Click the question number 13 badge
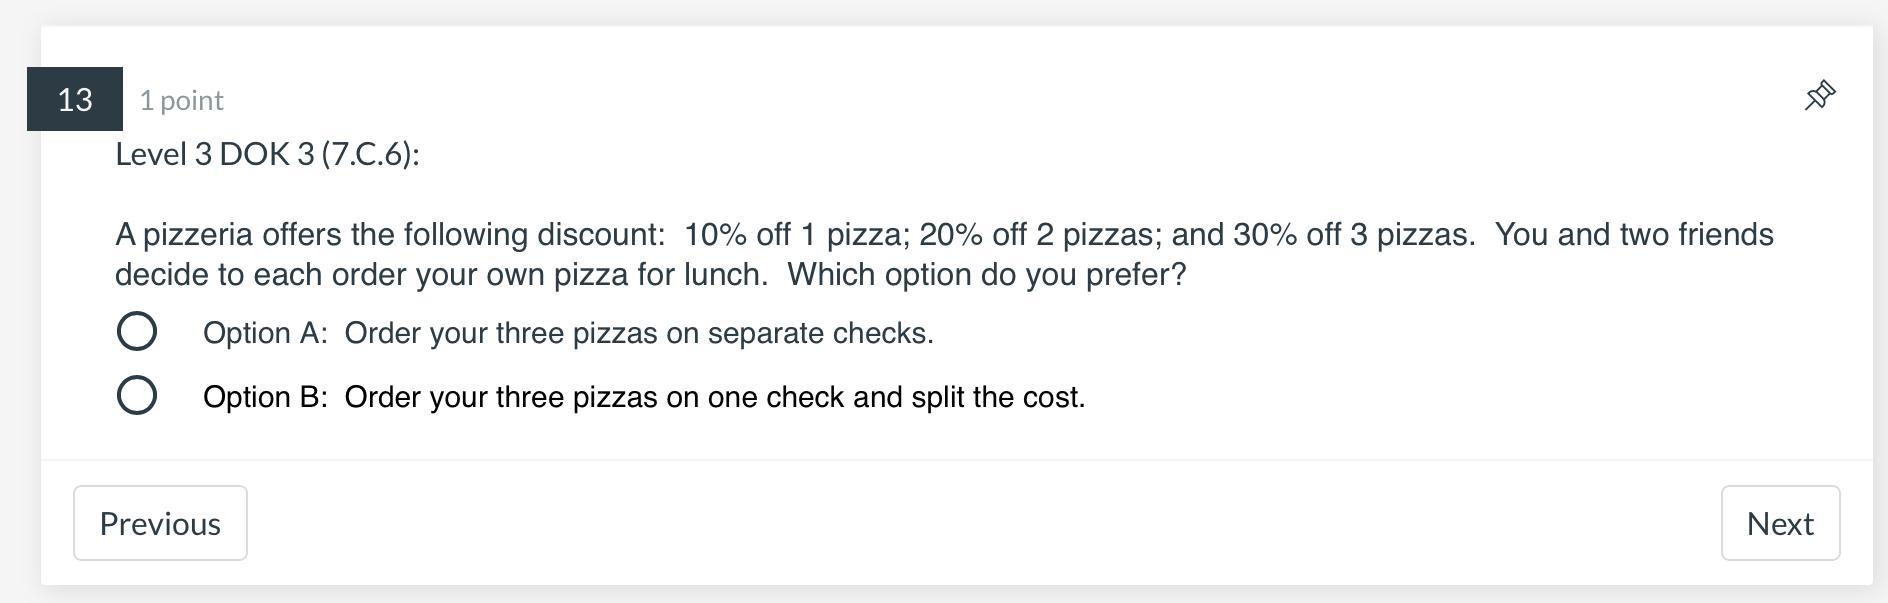This screenshot has width=1888, height=603. pos(75,99)
